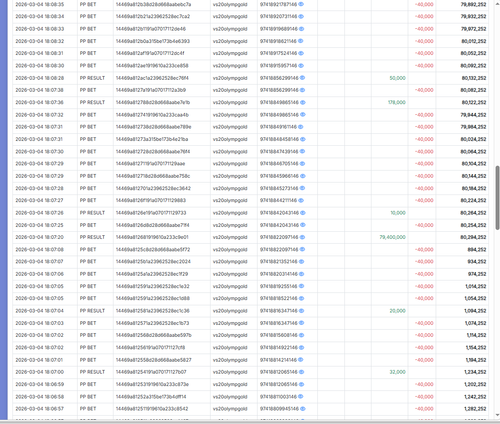Click eye icon beside the 178,000 result row

(303, 102)
